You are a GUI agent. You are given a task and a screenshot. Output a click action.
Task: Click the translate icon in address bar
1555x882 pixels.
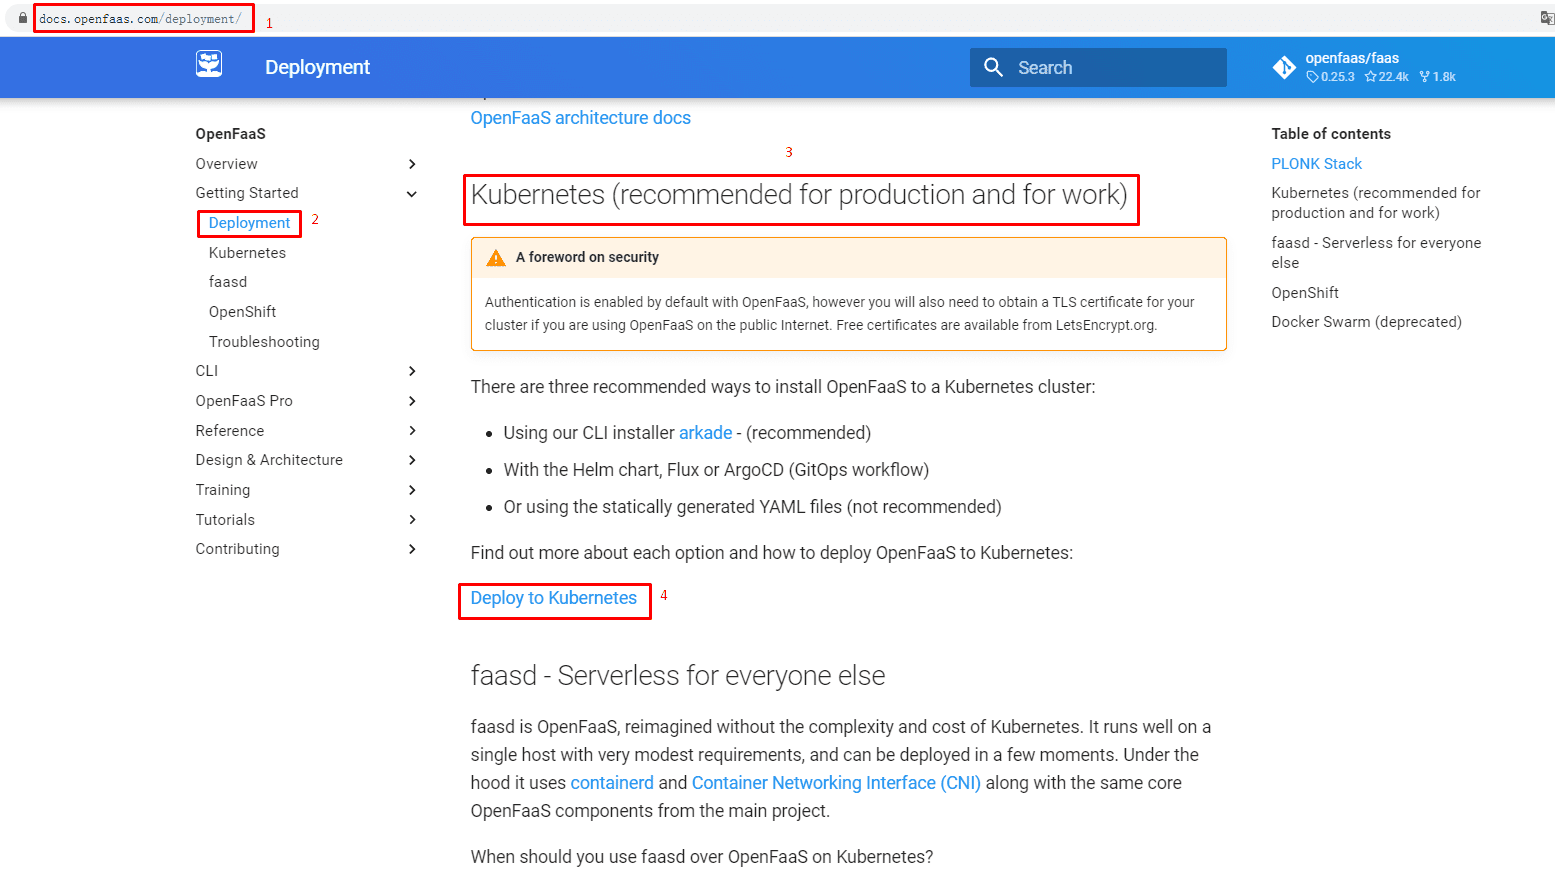1547,18
